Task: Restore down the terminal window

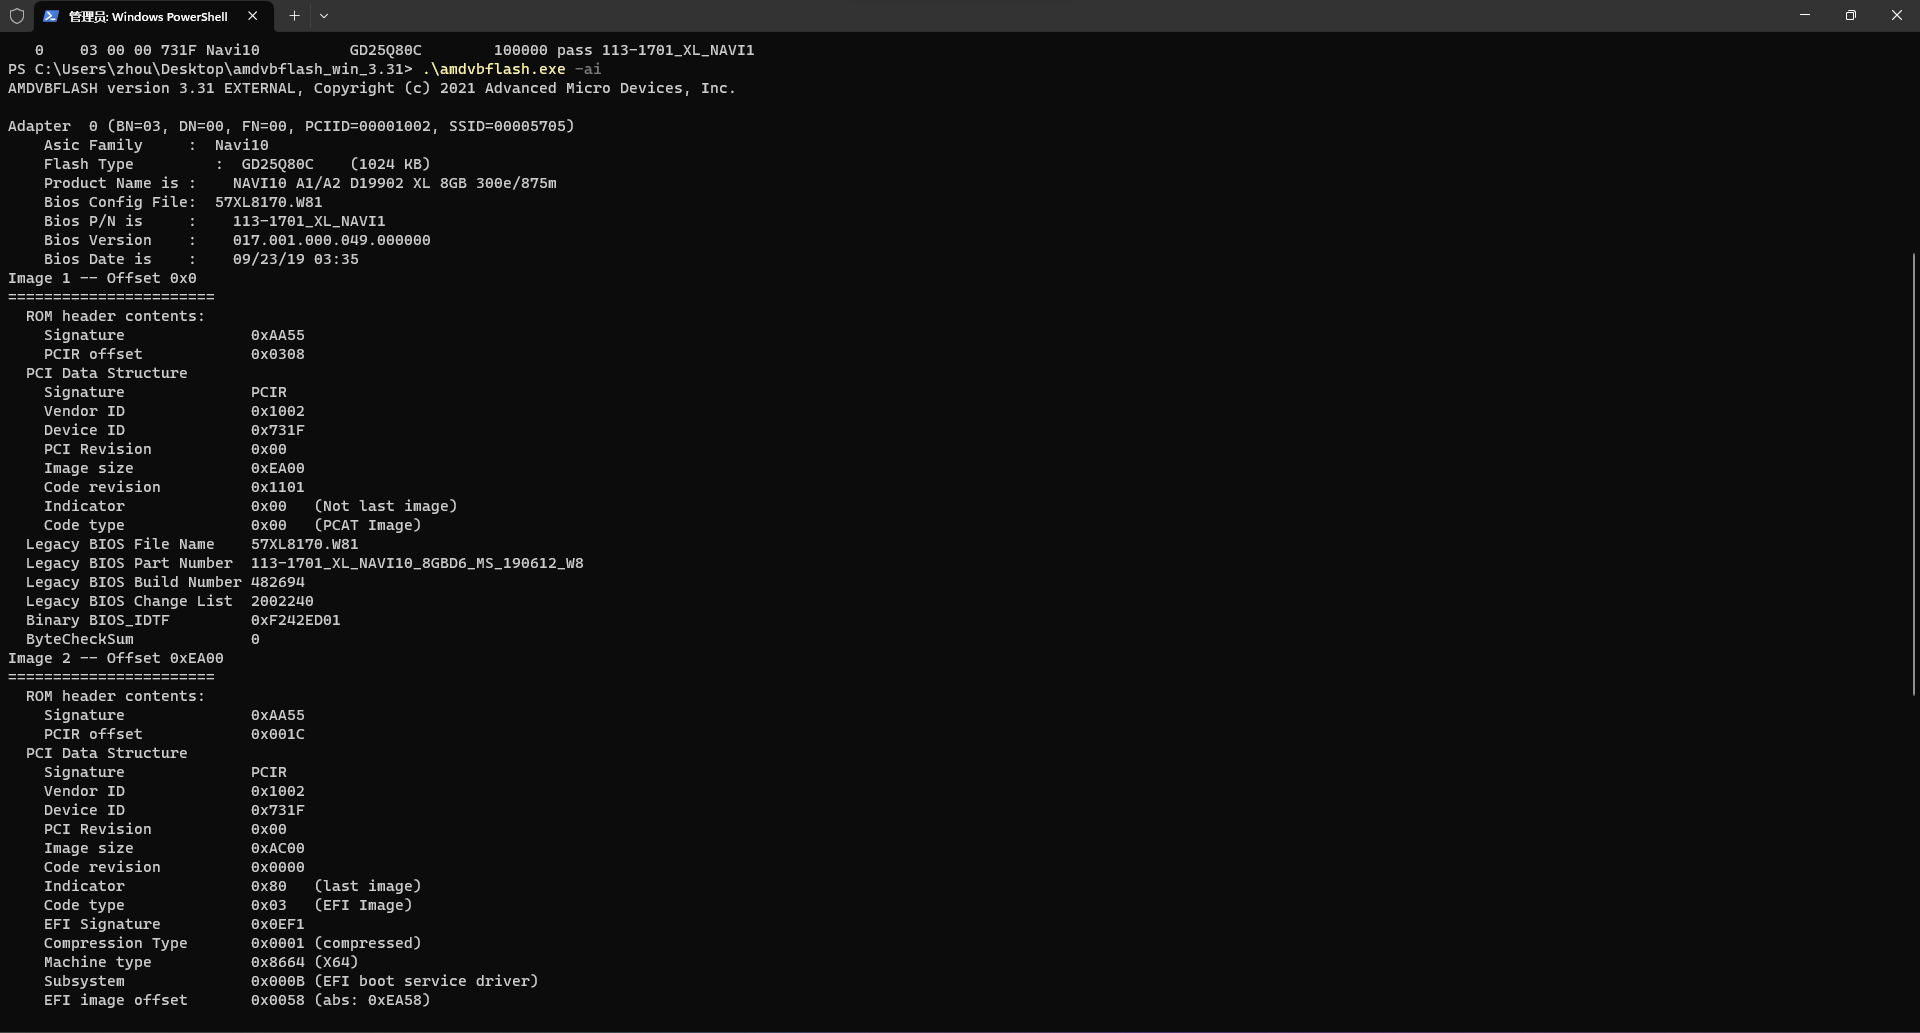Action: 1851,16
